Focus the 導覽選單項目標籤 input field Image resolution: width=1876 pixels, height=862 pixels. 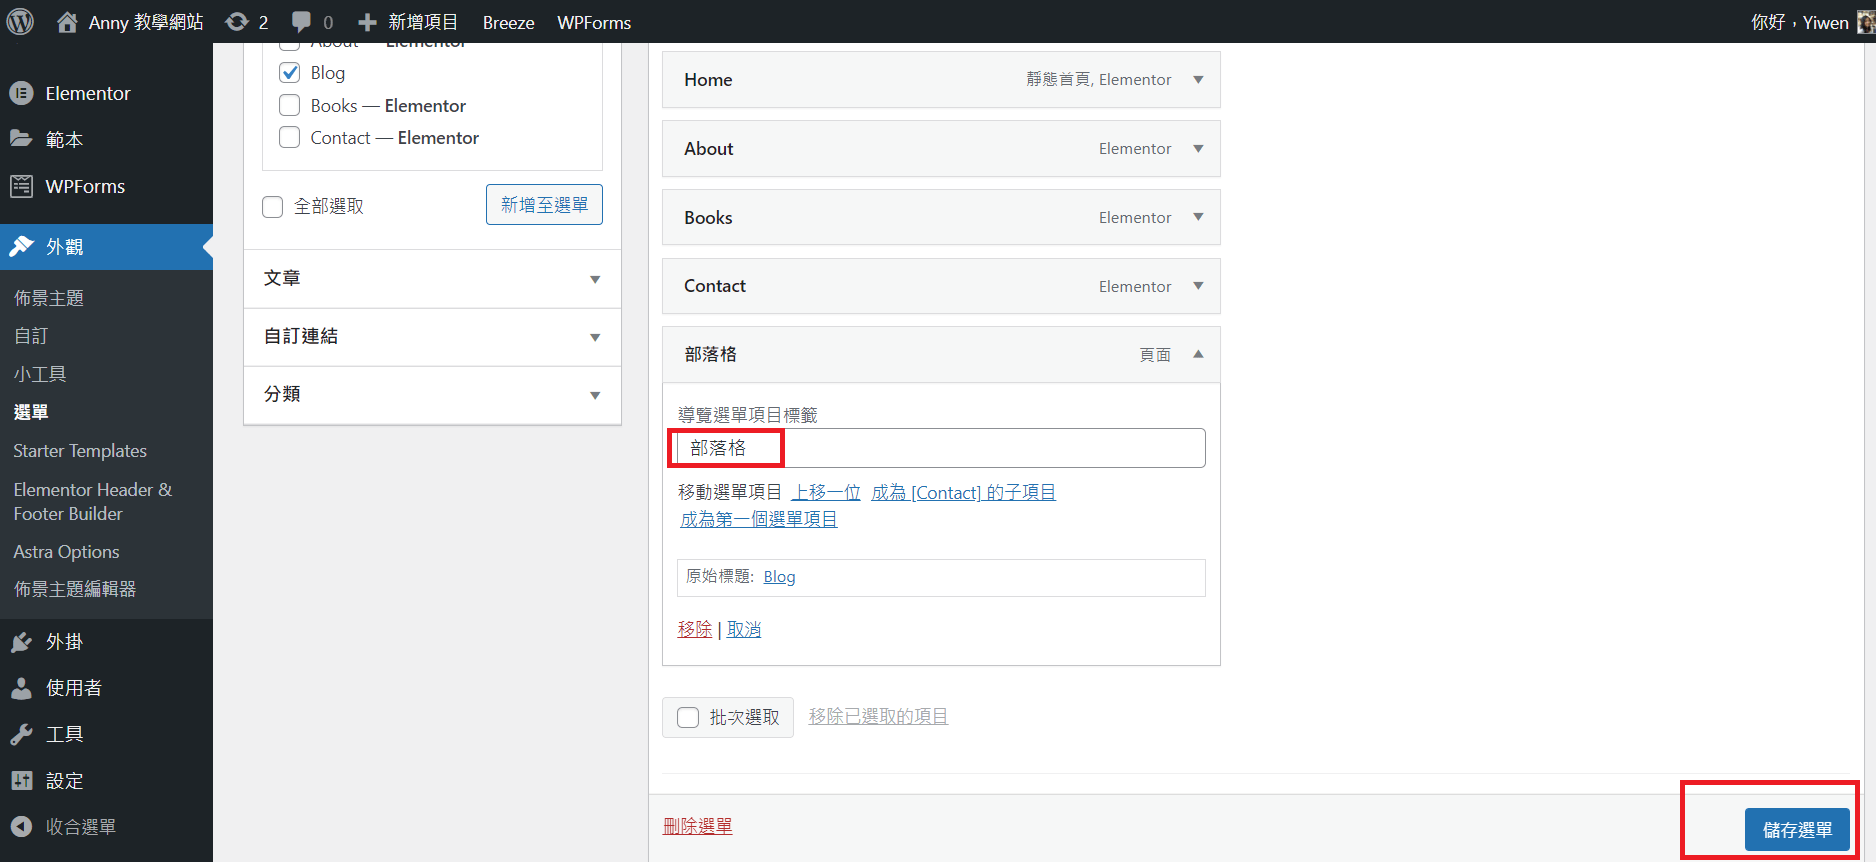point(941,448)
